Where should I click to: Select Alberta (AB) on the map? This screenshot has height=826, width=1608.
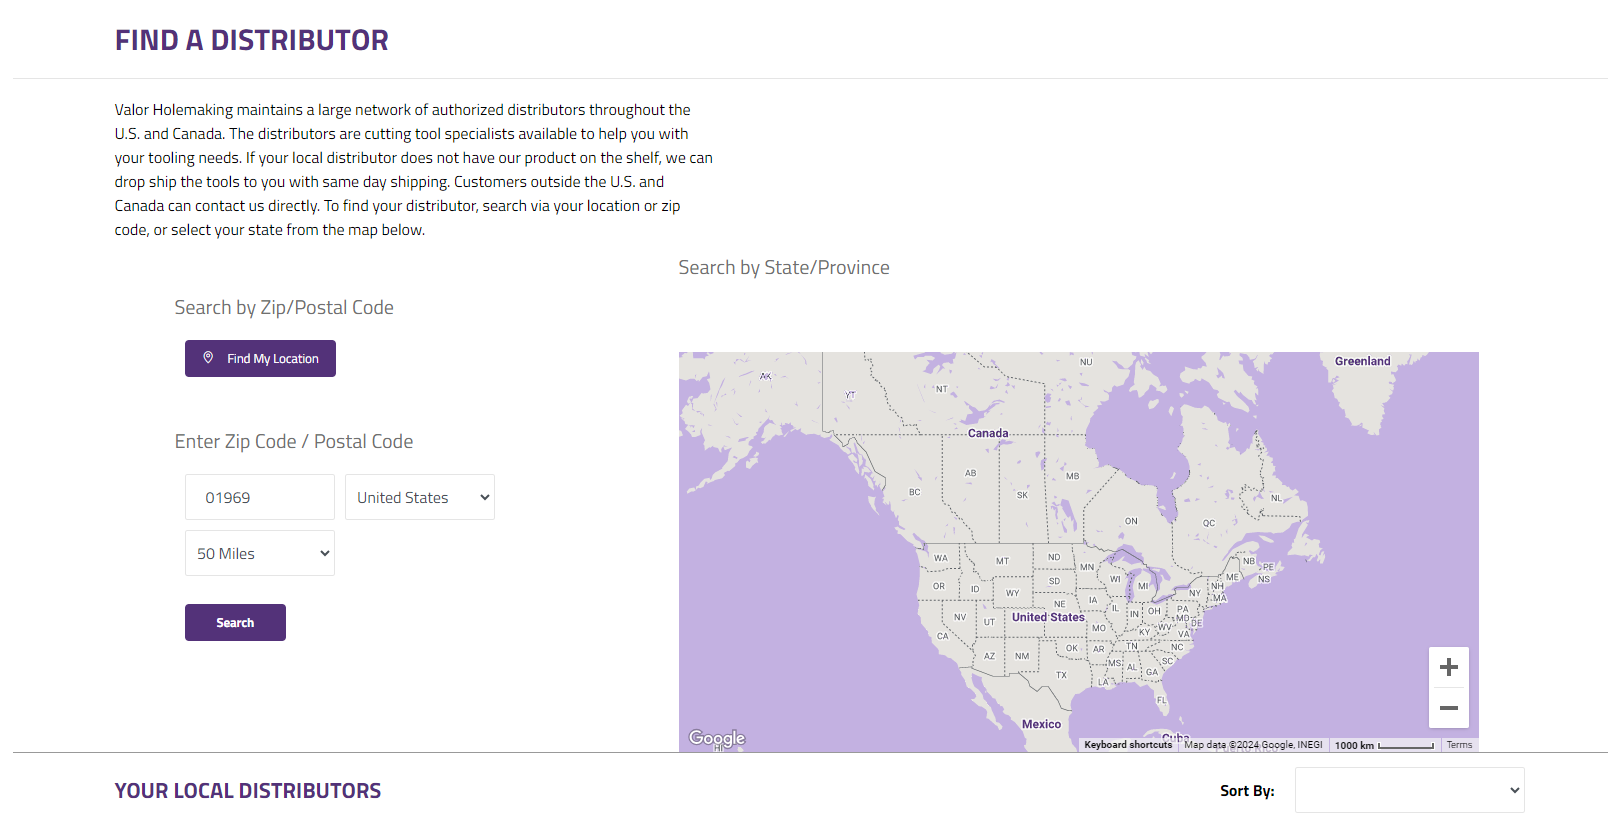970,473
